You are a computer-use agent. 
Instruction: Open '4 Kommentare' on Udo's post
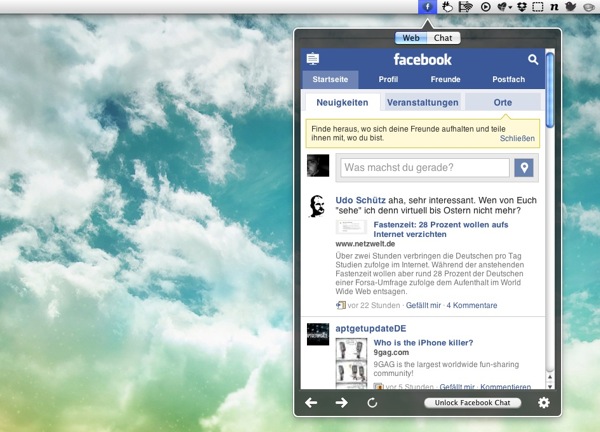click(472, 305)
